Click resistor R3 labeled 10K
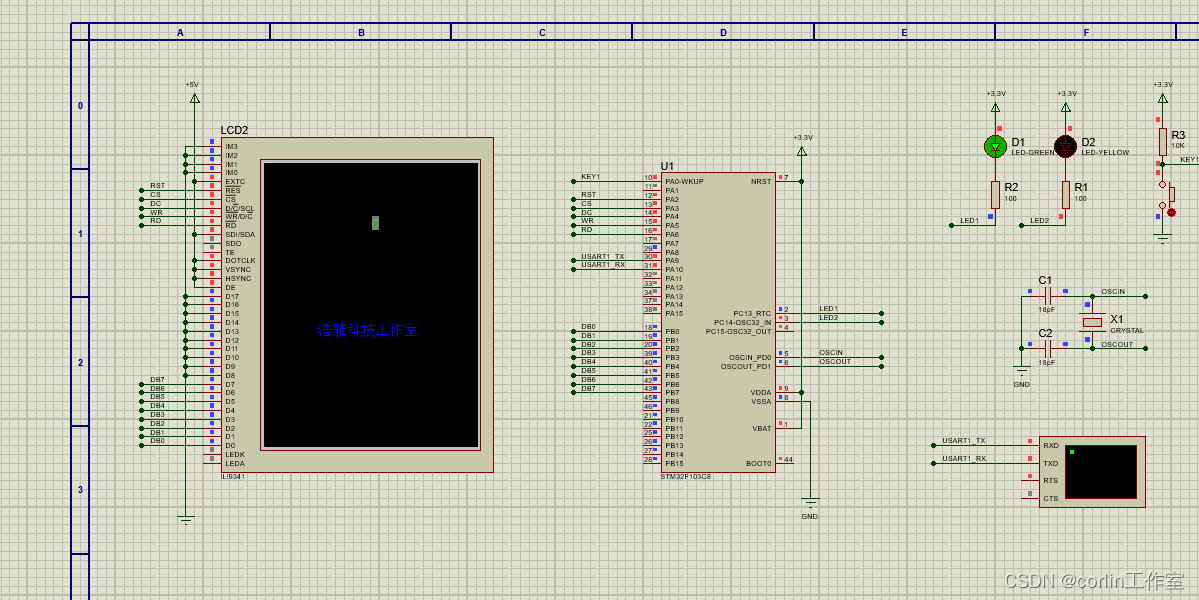 coord(1163,140)
